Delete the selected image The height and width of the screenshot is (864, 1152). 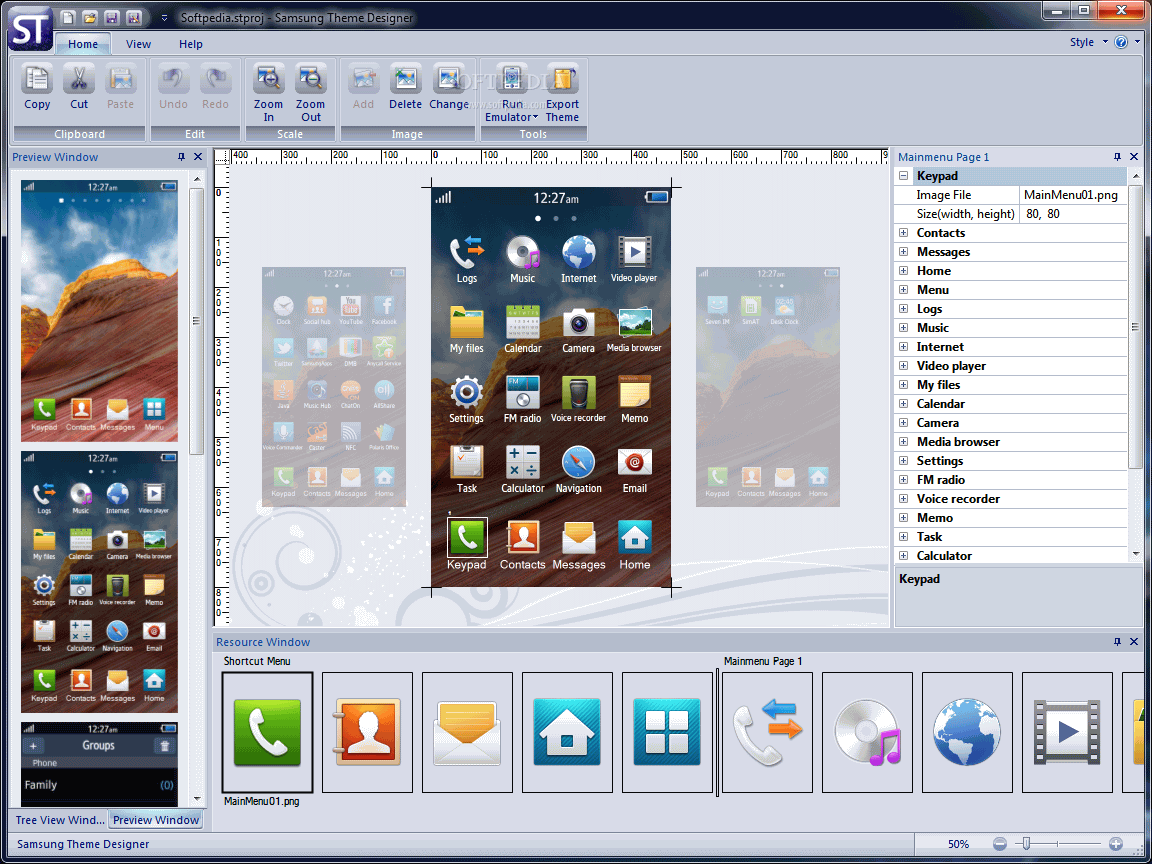(x=406, y=87)
